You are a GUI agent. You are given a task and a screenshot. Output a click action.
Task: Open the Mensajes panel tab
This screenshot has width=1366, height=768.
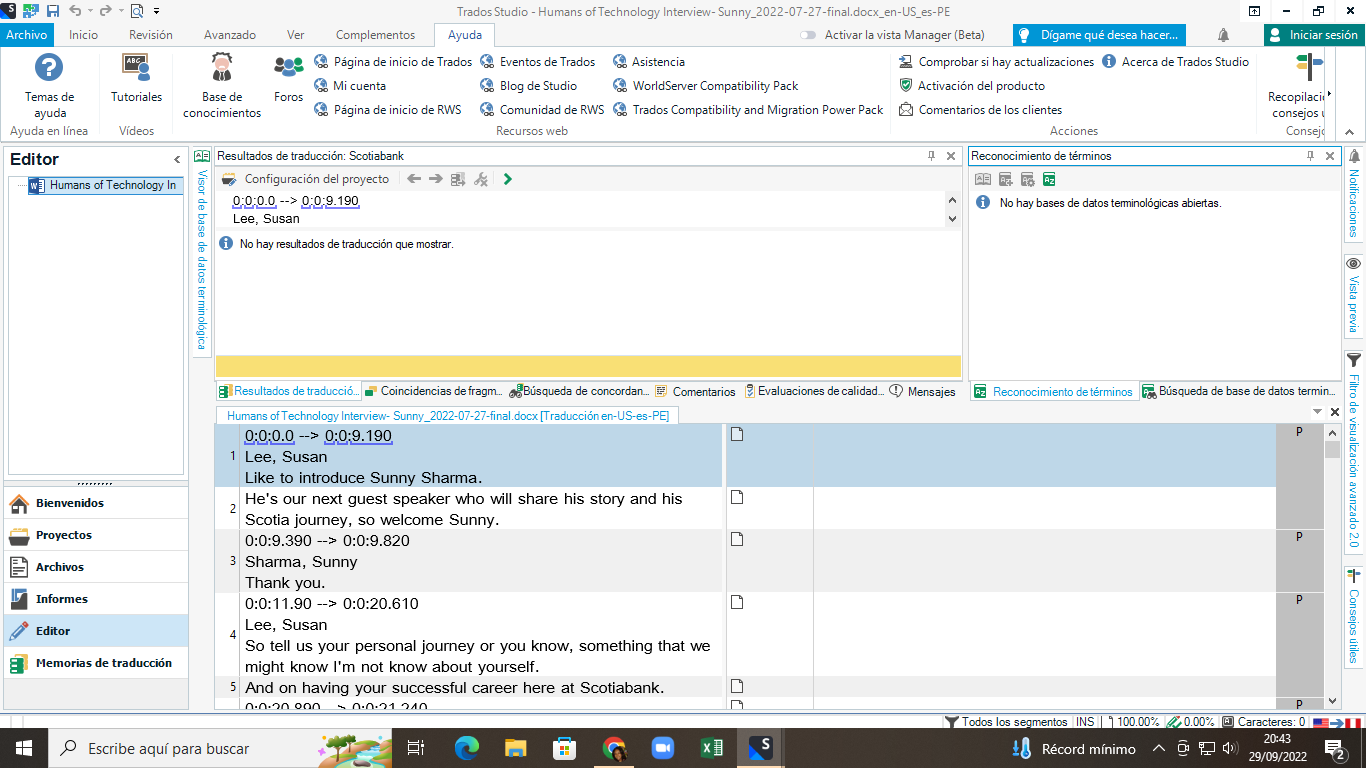(x=922, y=392)
